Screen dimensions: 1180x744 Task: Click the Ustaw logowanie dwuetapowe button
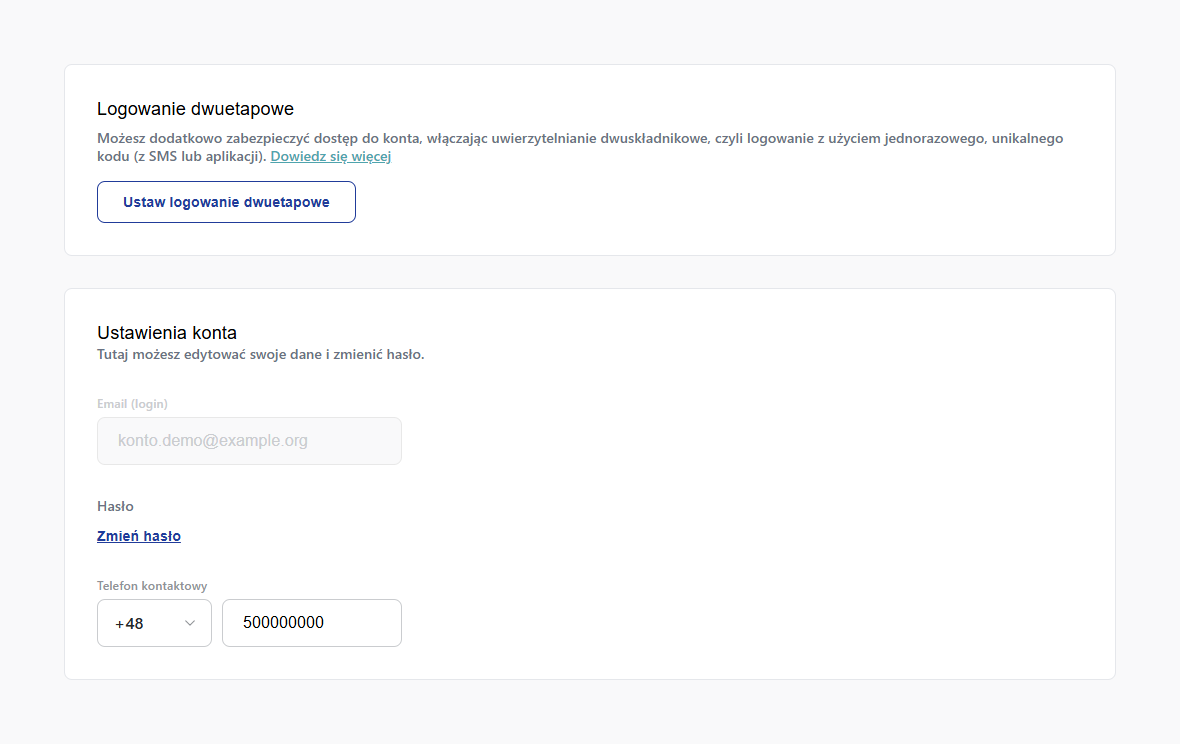(226, 202)
